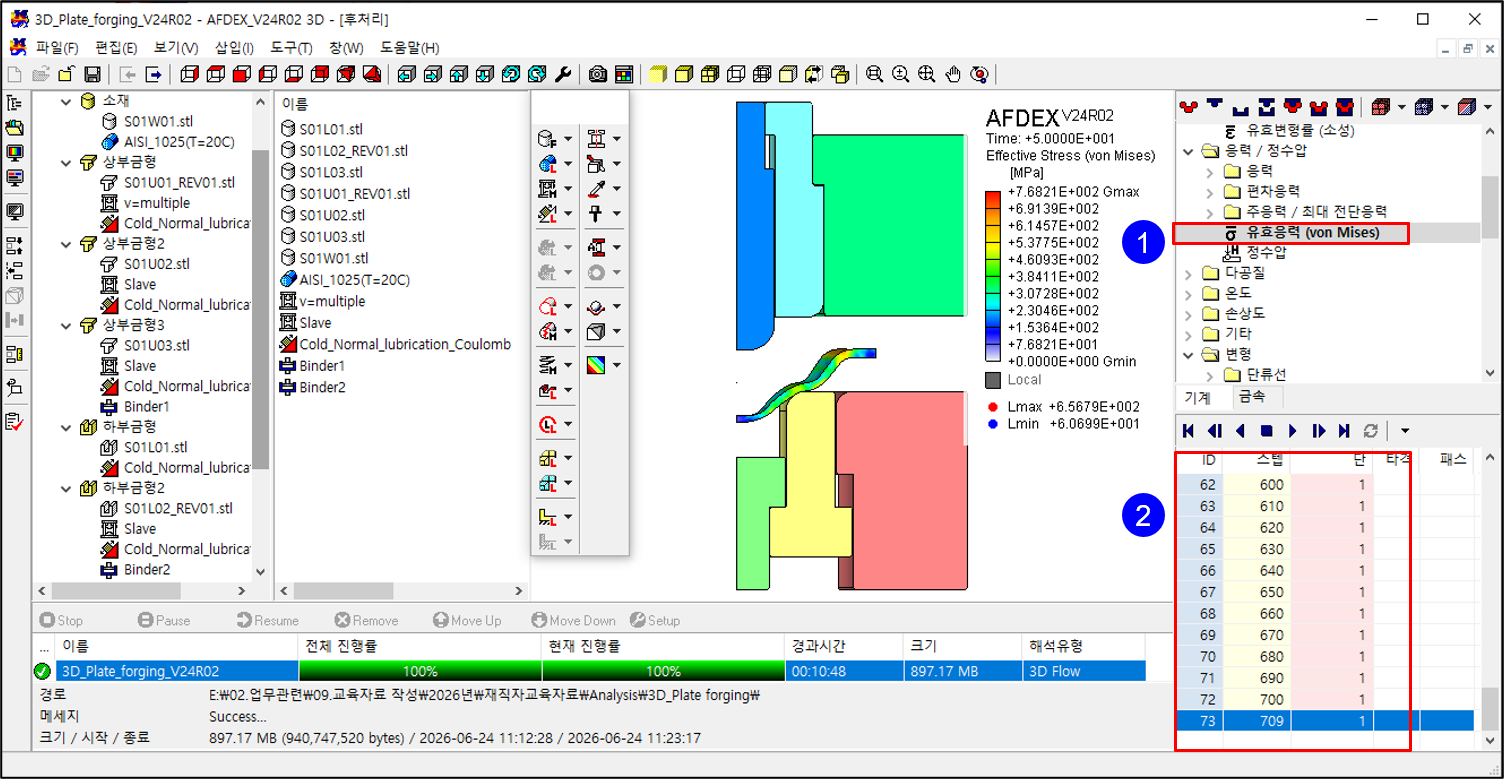Click the fully red cube view icon
Viewport: 1504px width, 779px height.
point(241,74)
